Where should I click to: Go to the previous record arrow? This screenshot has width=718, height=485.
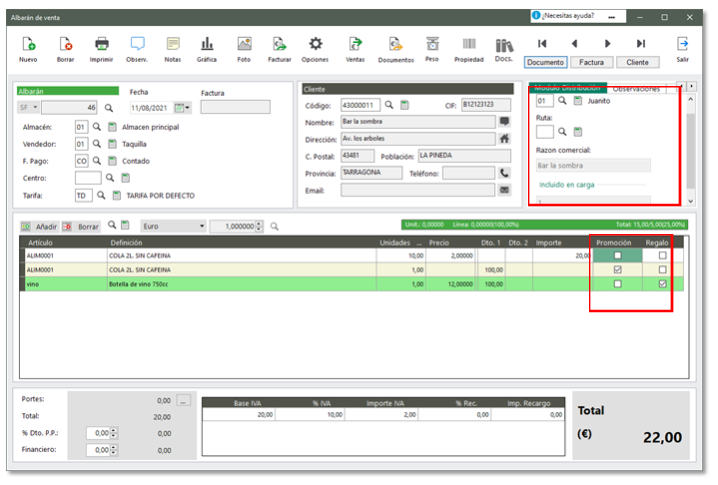575,44
